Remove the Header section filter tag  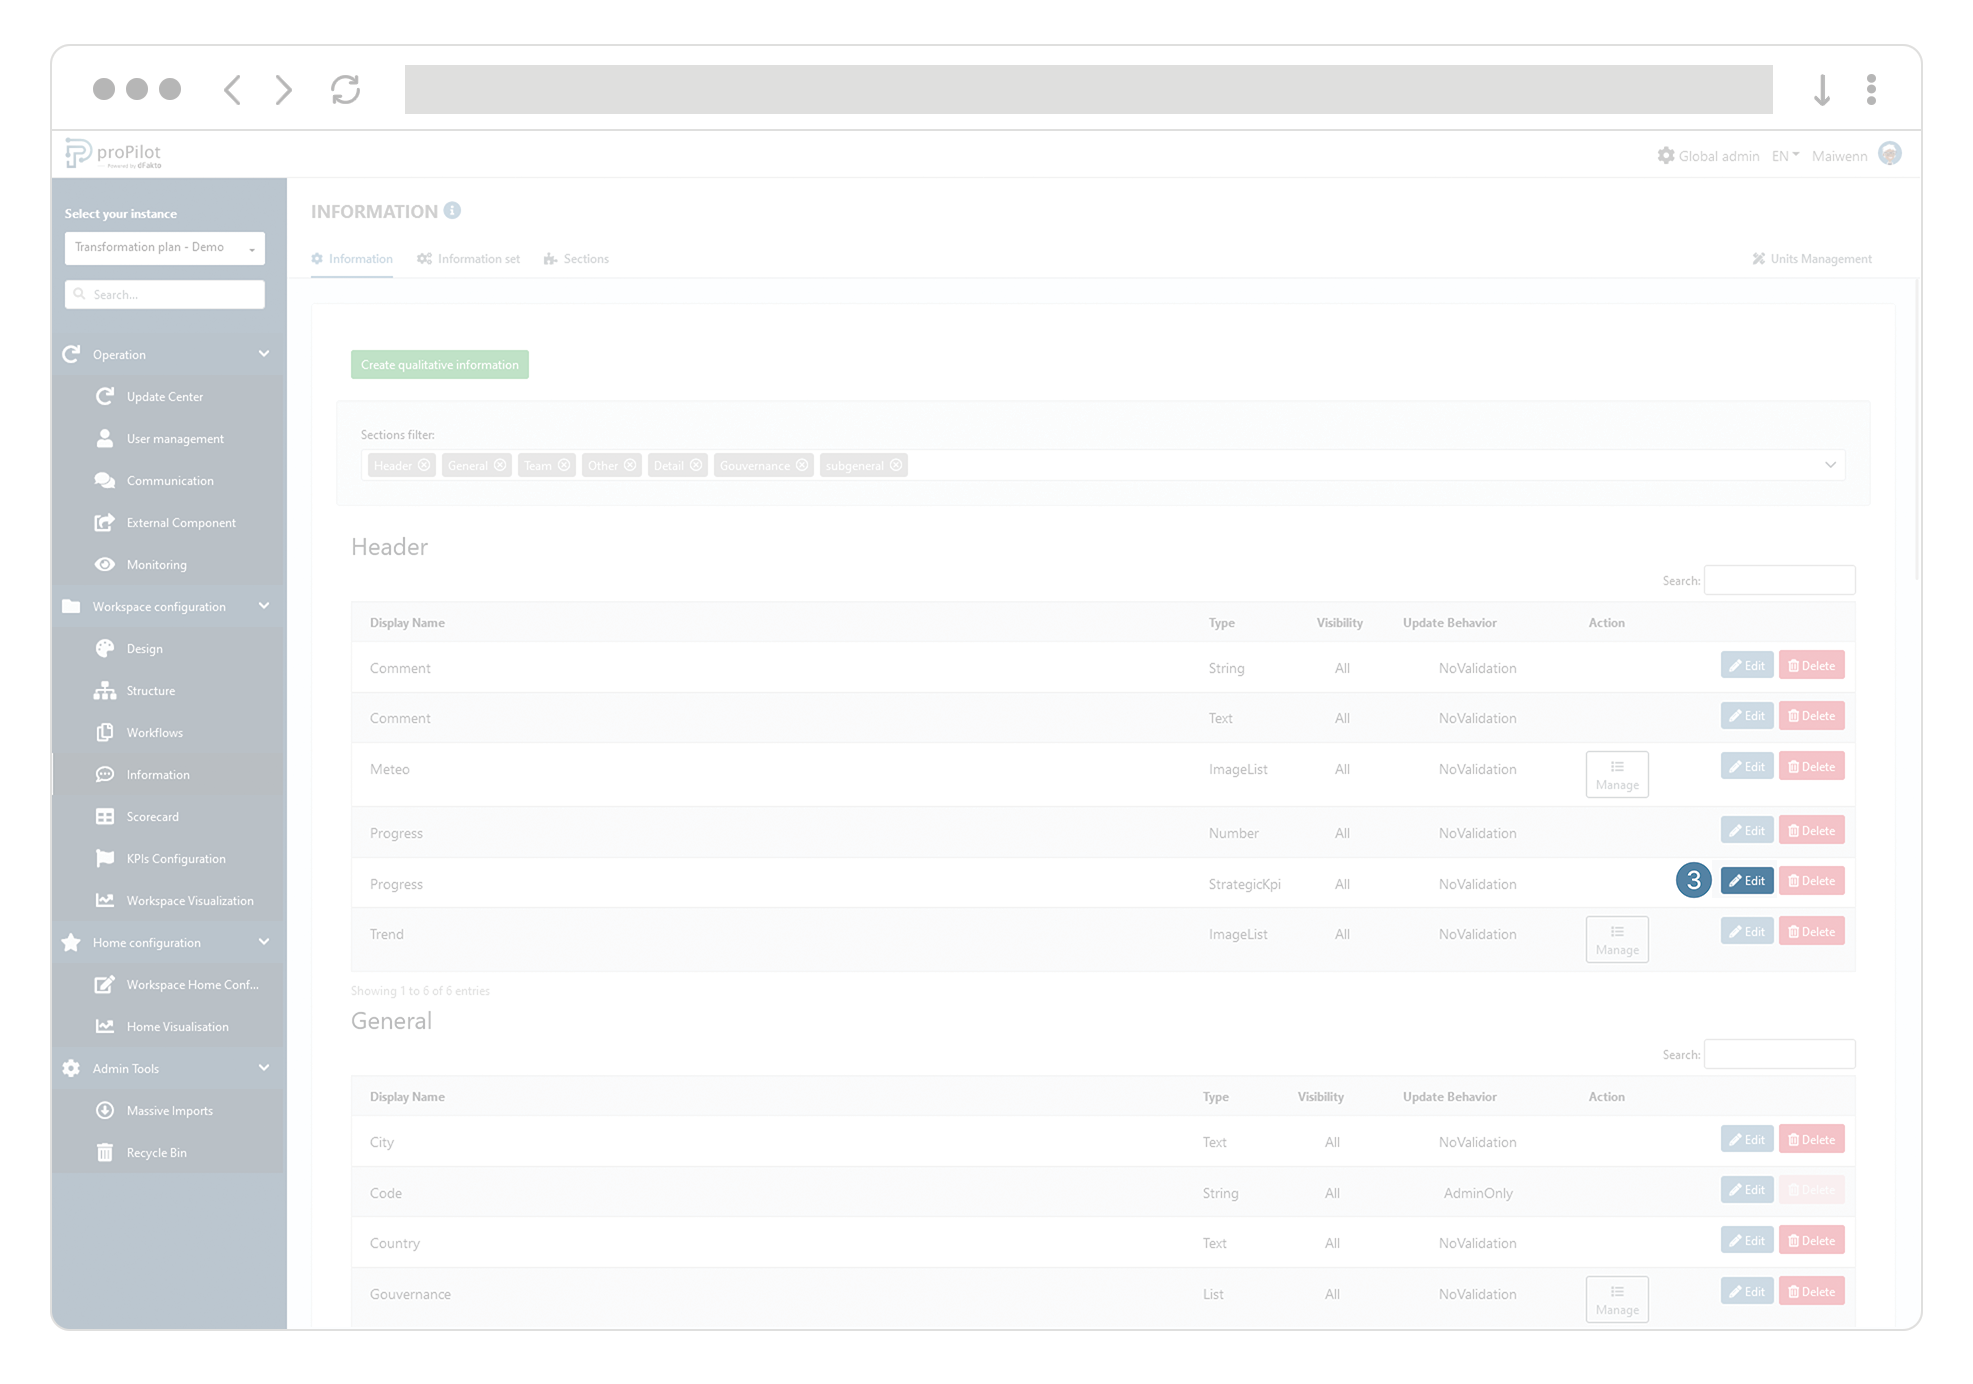click(x=424, y=466)
